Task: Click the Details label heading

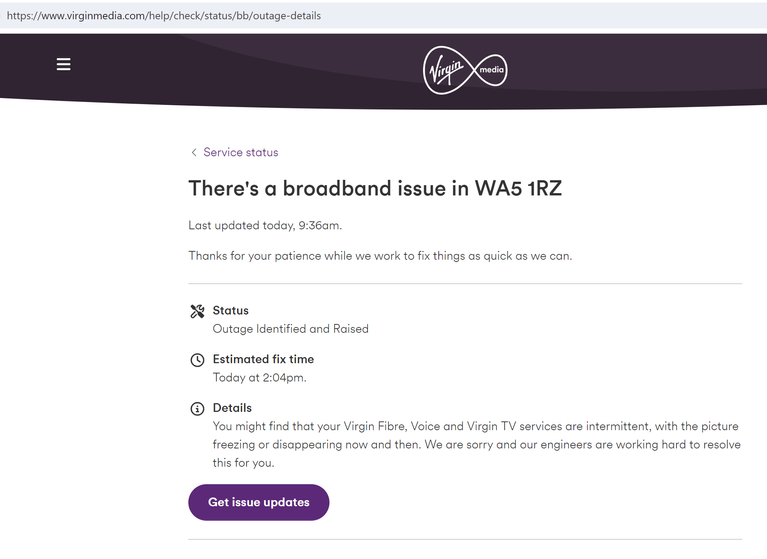Action: pos(232,408)
